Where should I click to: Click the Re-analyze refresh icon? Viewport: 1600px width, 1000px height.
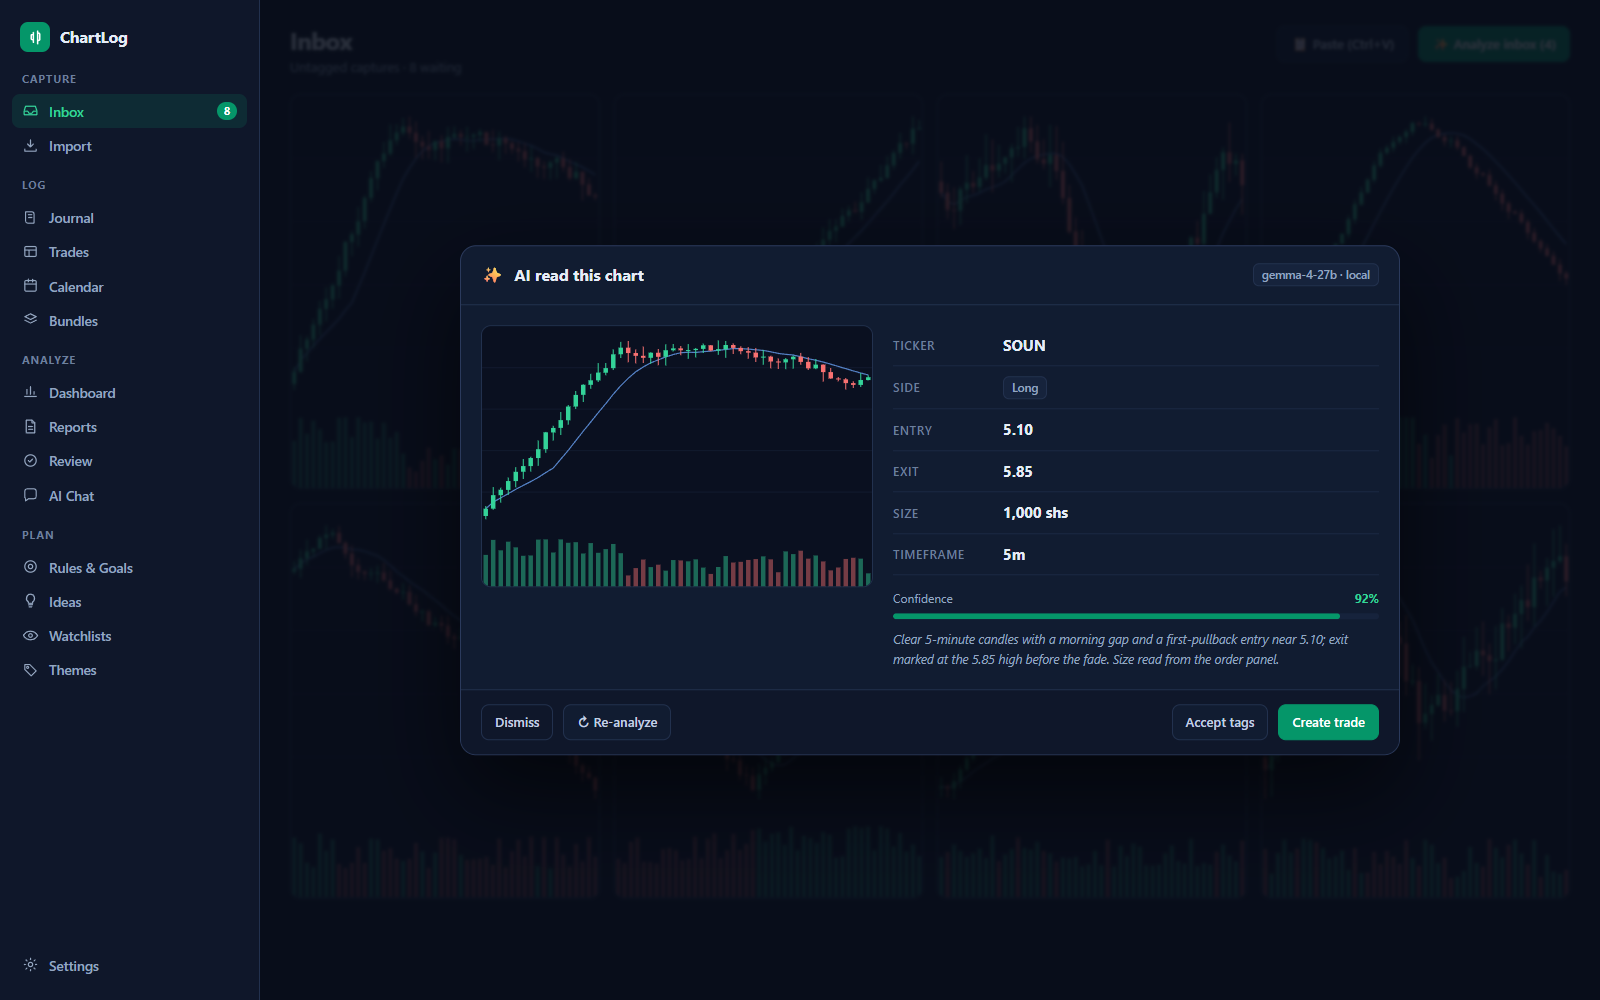[x=583, y=722]
